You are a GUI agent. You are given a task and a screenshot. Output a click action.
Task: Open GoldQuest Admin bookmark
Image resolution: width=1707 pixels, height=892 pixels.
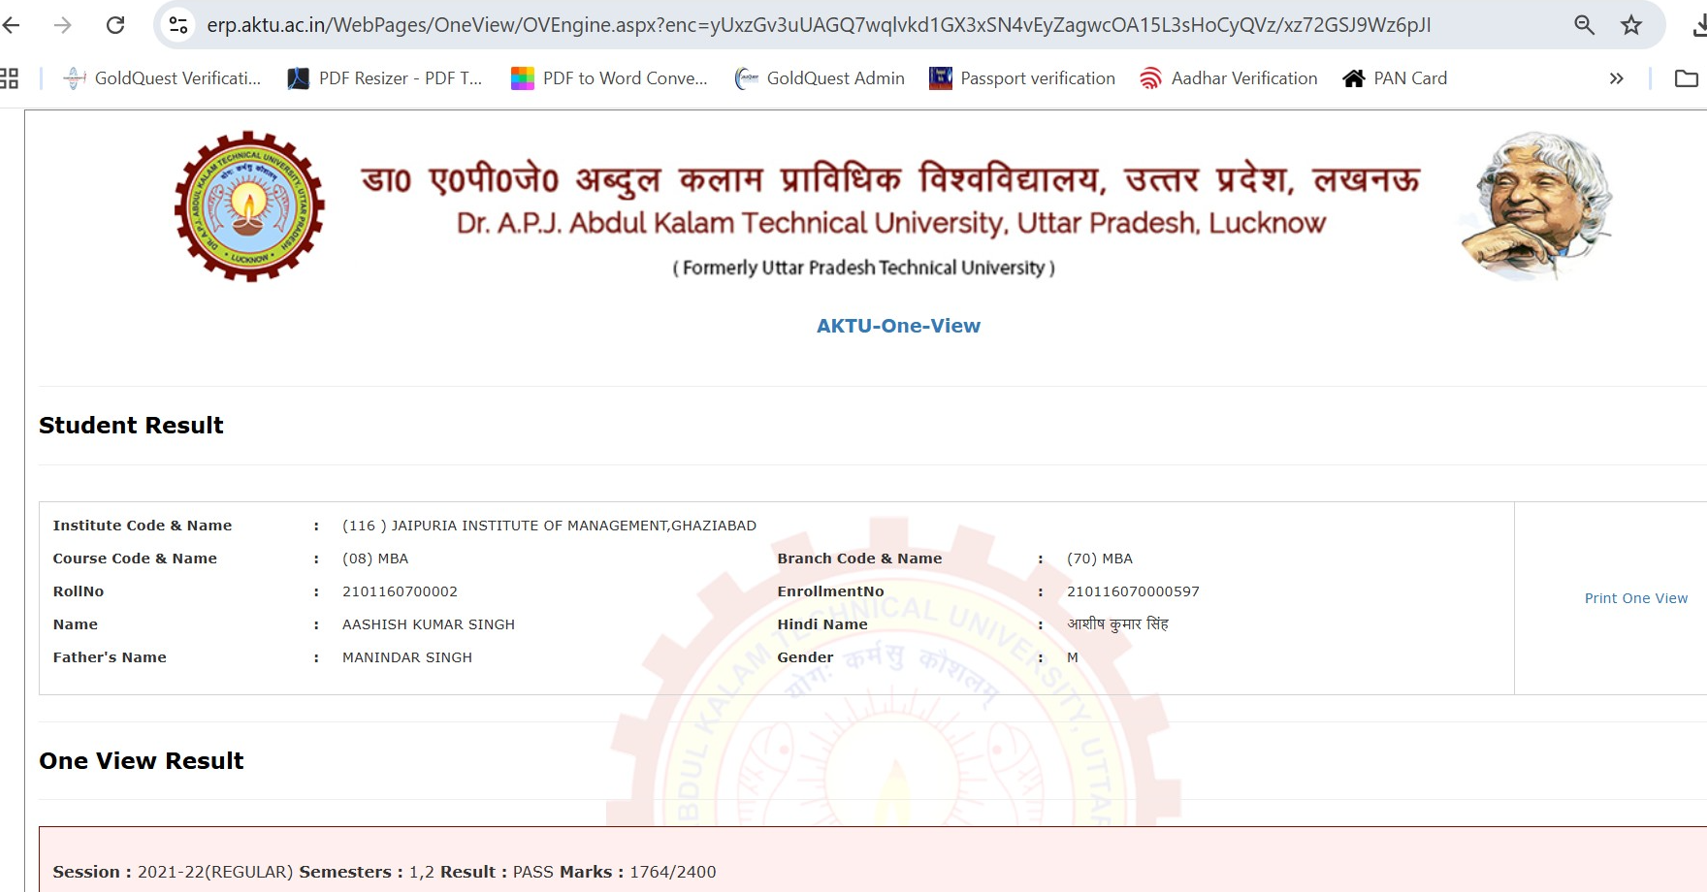(819, 78)
